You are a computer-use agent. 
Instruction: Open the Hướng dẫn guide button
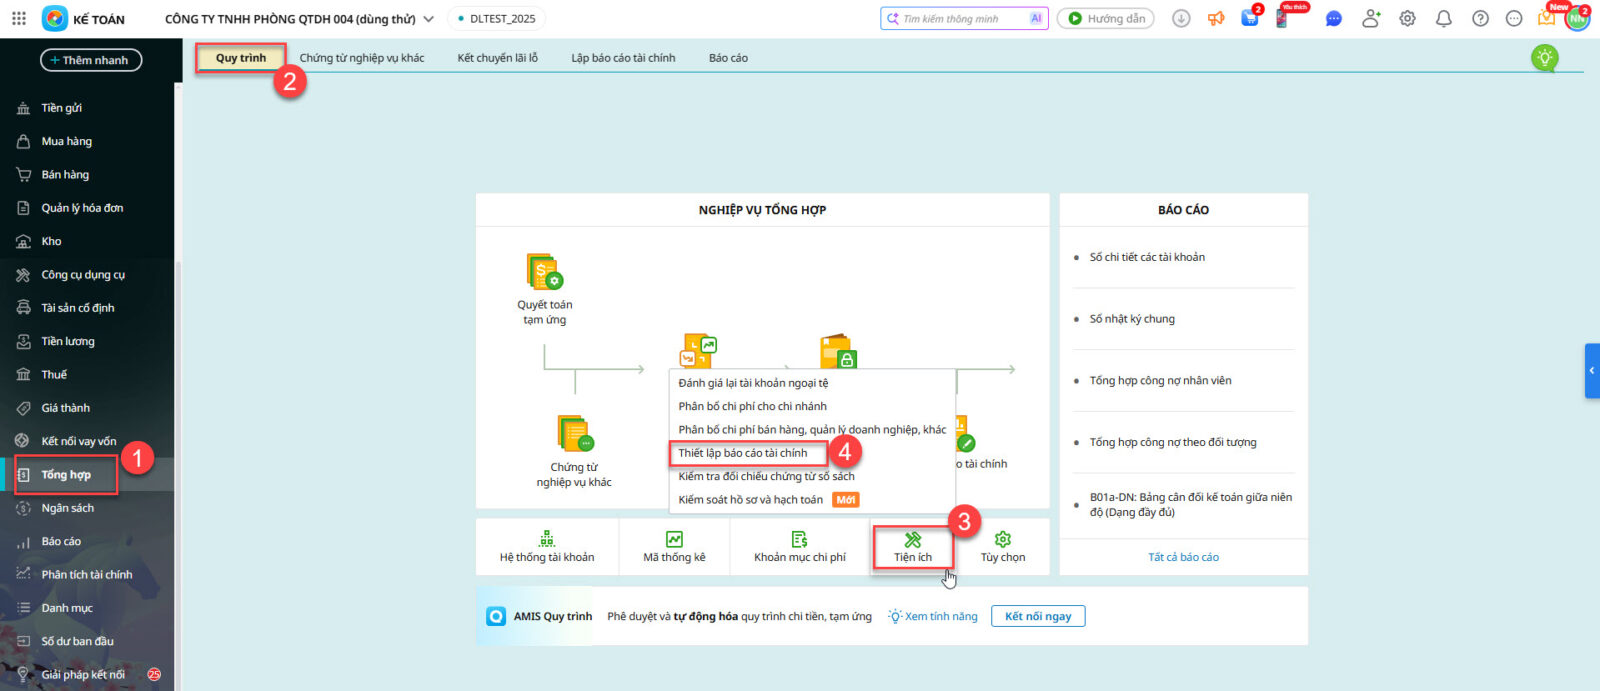[x=1105, y=18]
